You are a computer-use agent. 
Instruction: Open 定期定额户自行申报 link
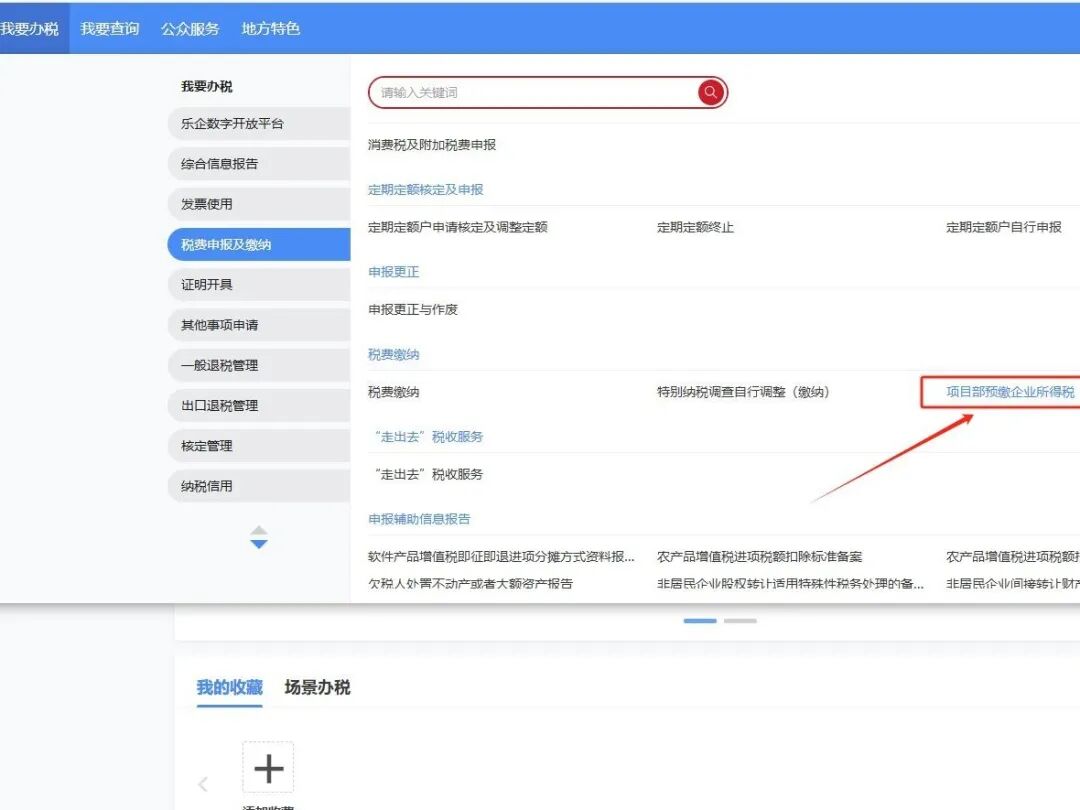[1004, 227]
